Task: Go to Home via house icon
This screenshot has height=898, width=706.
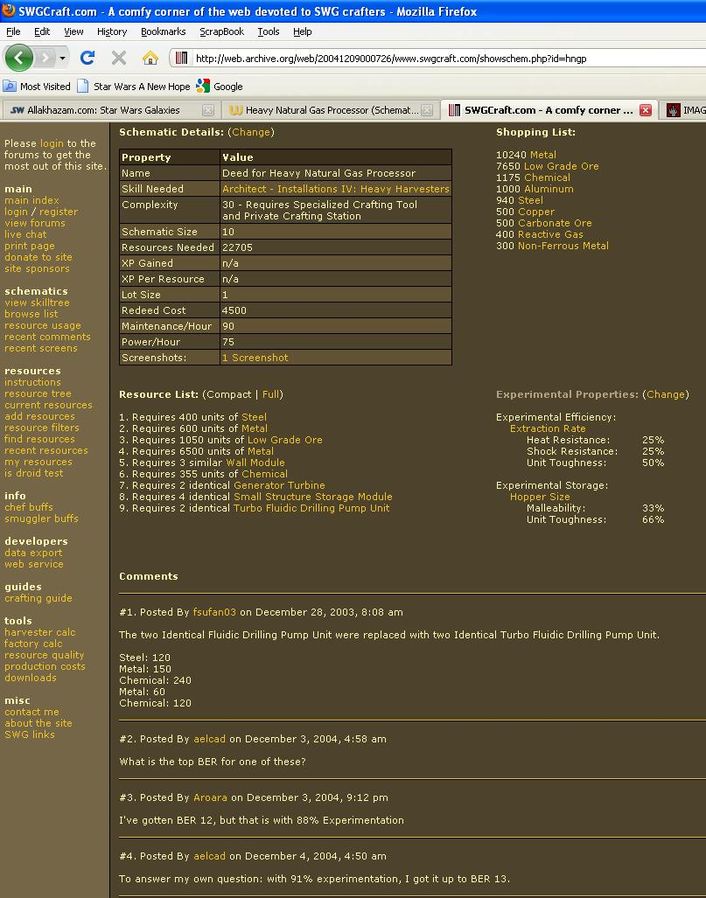Action: click(x=149, y=58)
